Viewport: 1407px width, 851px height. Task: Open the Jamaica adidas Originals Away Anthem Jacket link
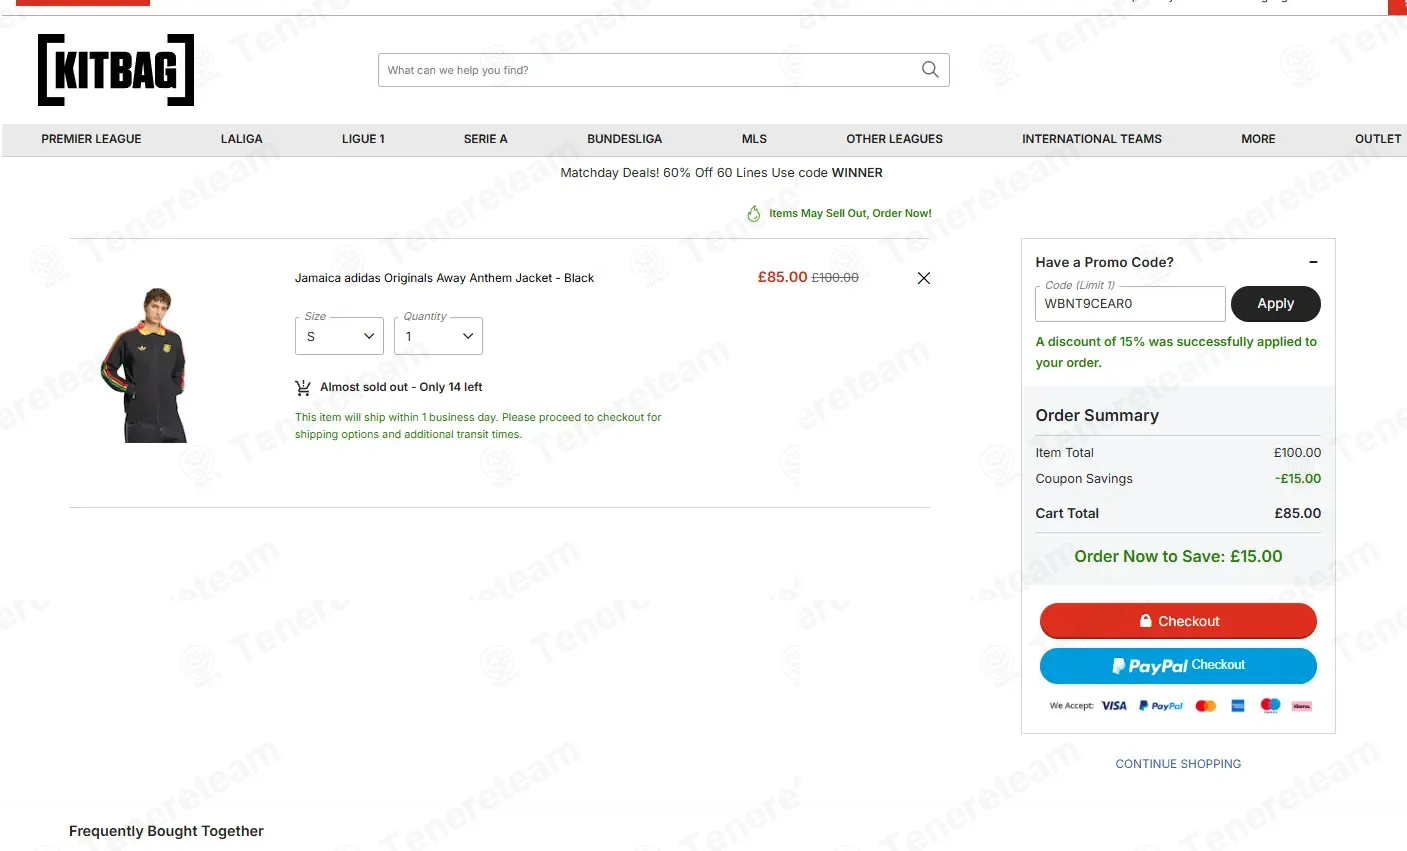[x=444, y=278]
